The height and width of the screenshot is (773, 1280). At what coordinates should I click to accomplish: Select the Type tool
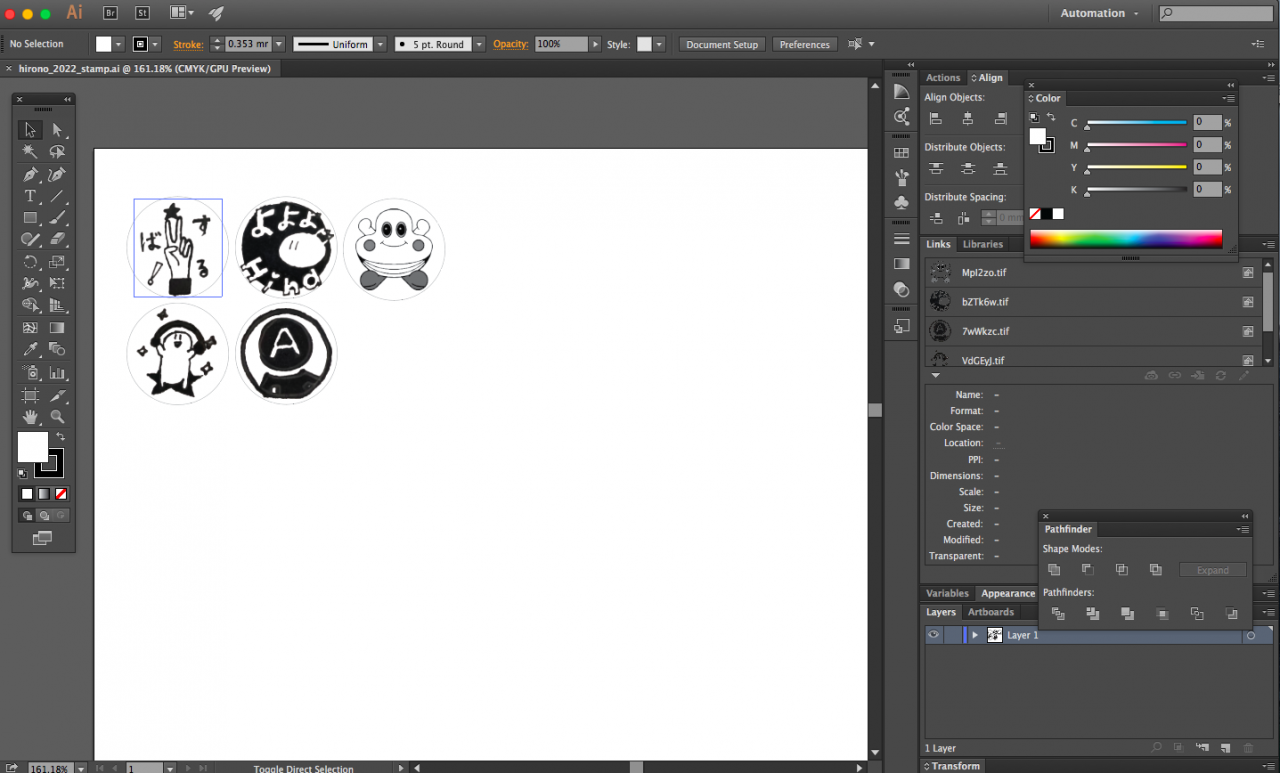pos(30,196)
